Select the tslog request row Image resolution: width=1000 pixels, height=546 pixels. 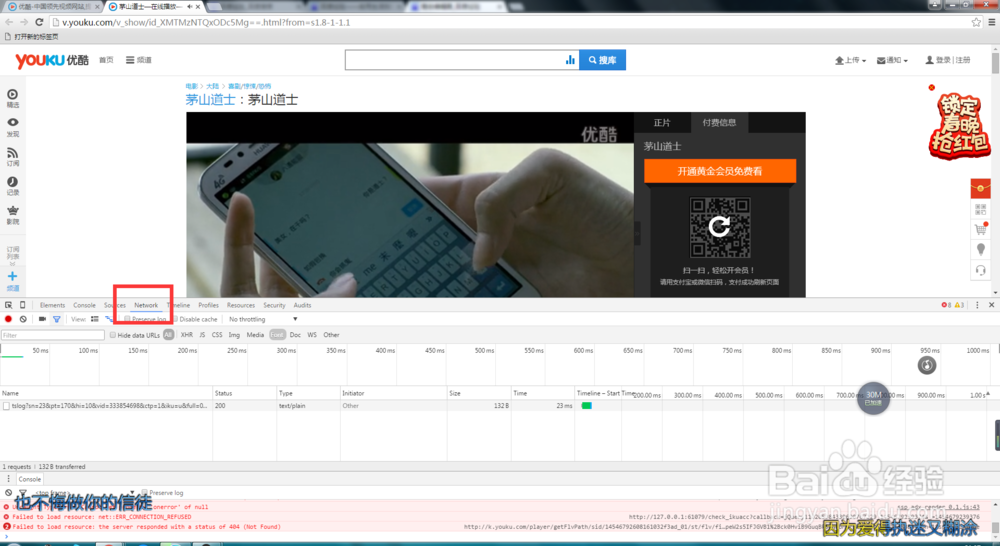coord(107,406)
